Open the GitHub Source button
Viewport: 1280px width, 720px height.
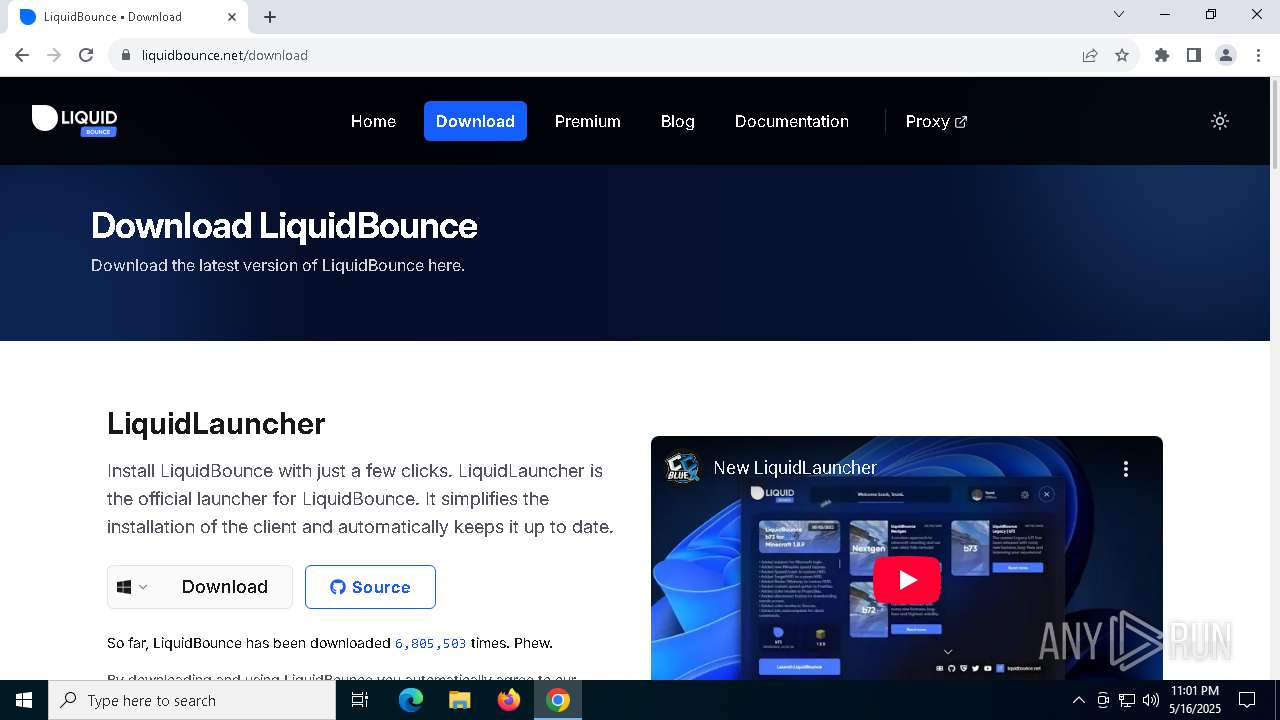coord(370,587)
